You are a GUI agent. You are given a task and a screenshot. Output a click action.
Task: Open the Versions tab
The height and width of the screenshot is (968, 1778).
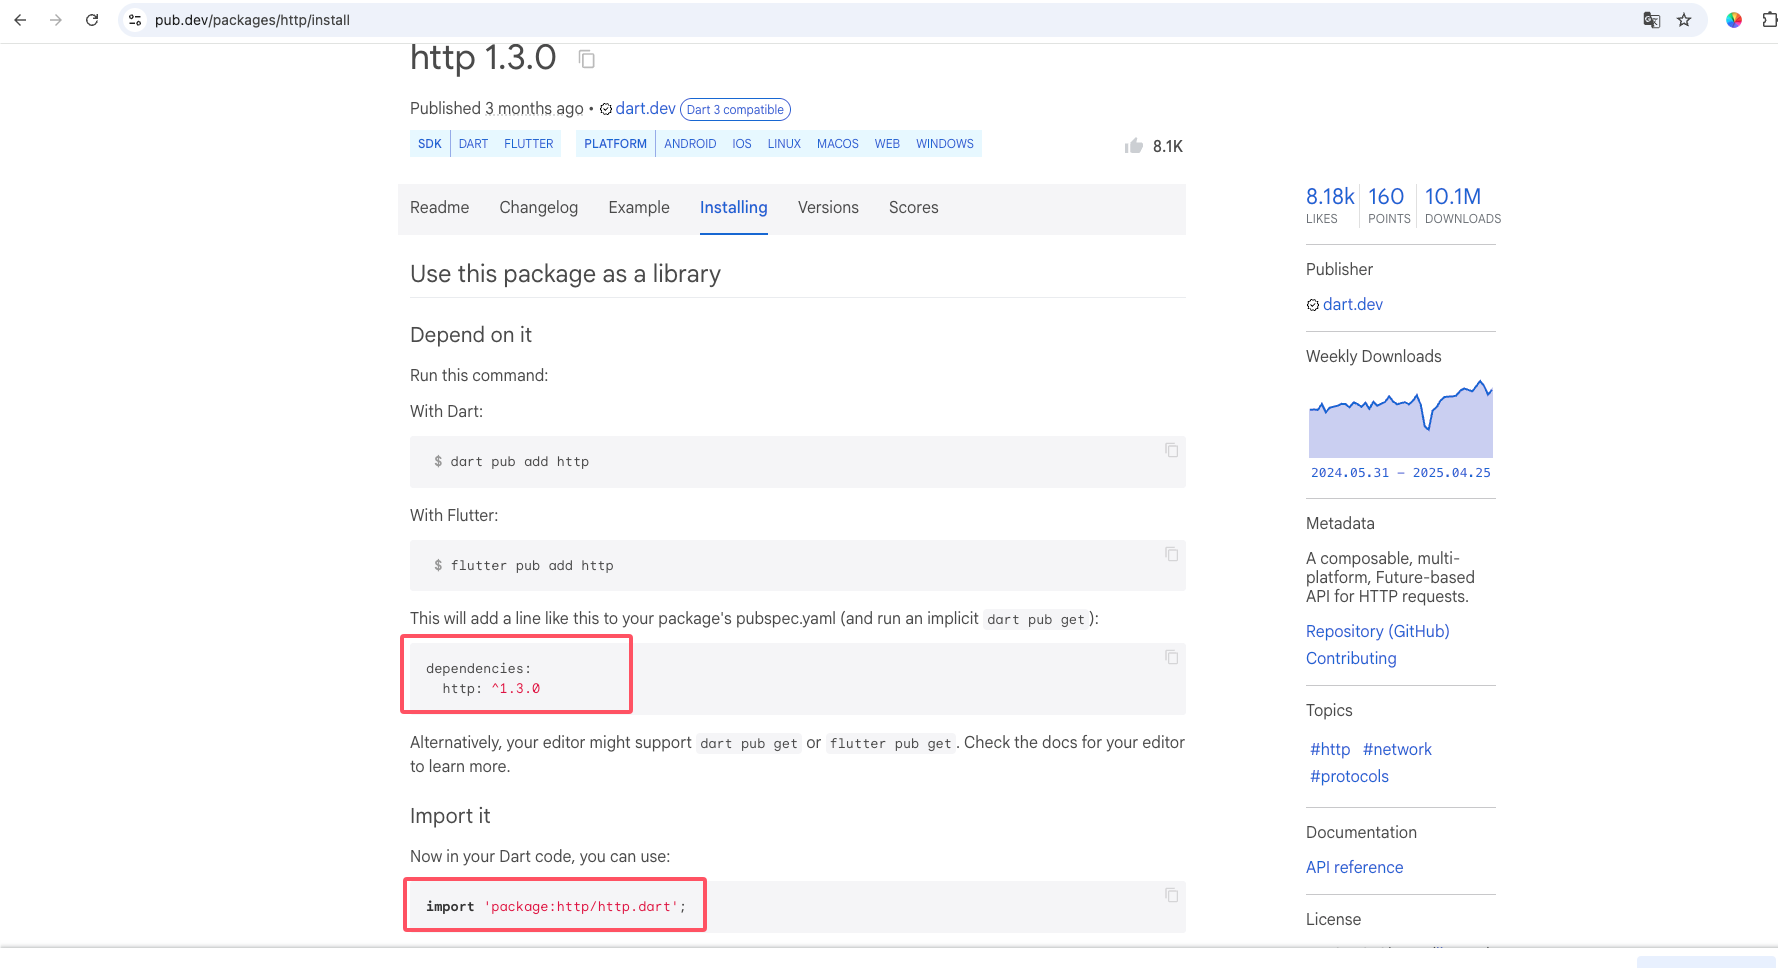828,207
